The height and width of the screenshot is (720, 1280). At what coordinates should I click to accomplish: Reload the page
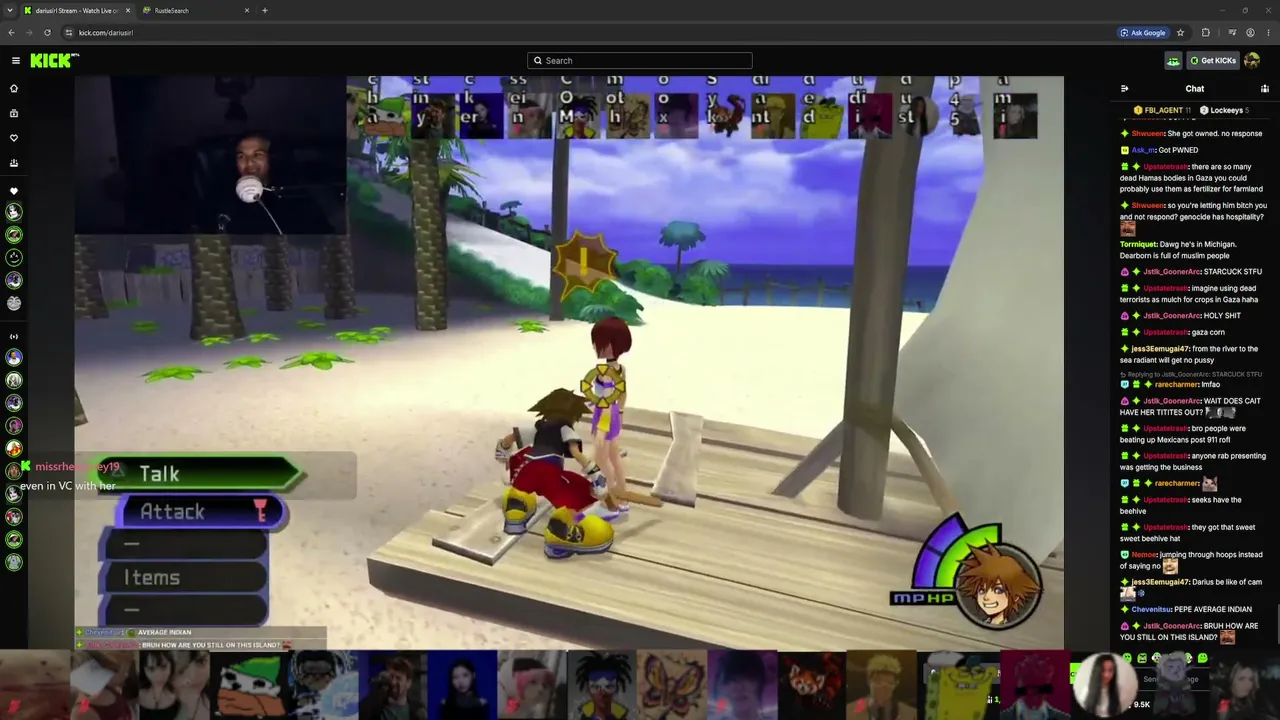pyautogui.click(x=47, y=32)
